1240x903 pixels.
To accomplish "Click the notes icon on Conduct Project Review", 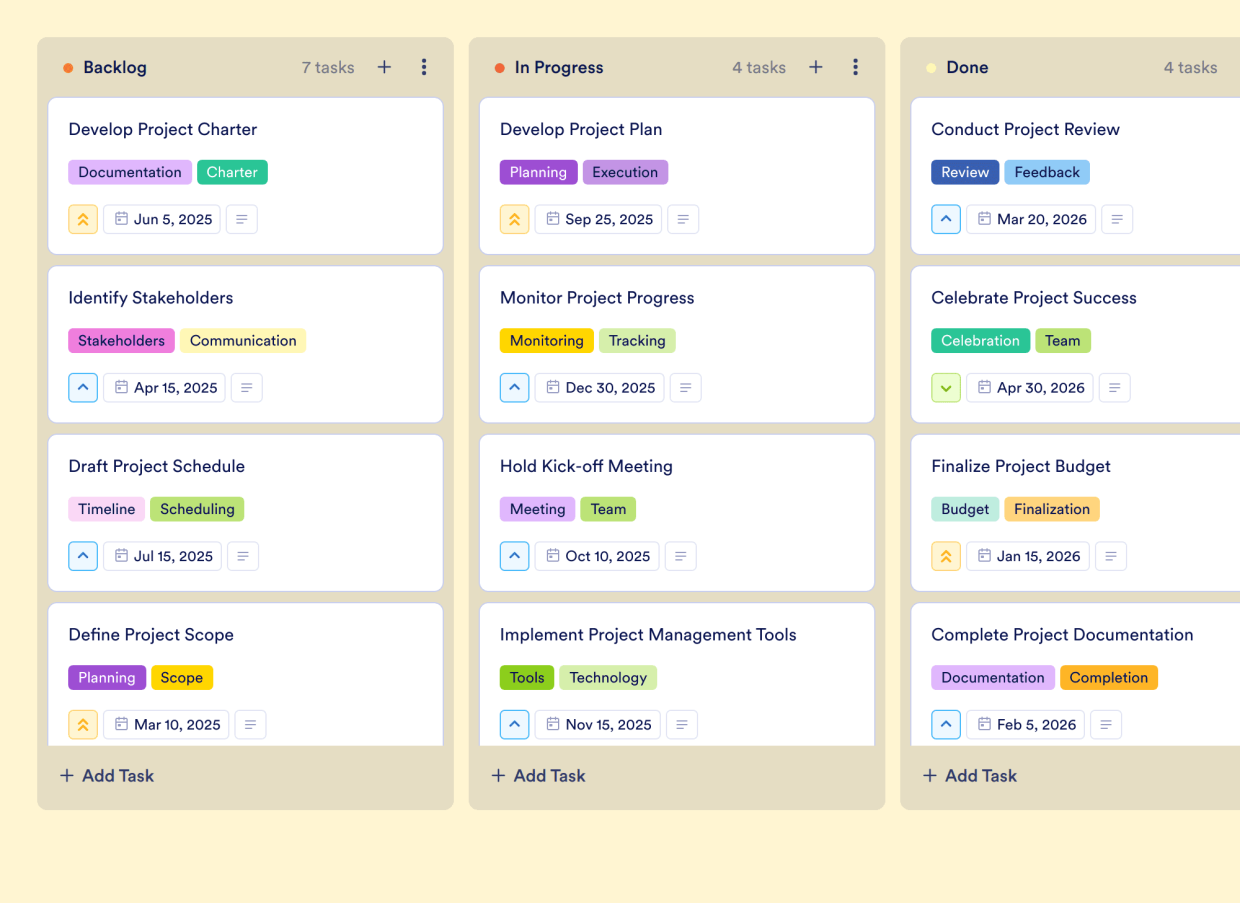I will [x=1117, y=219].
